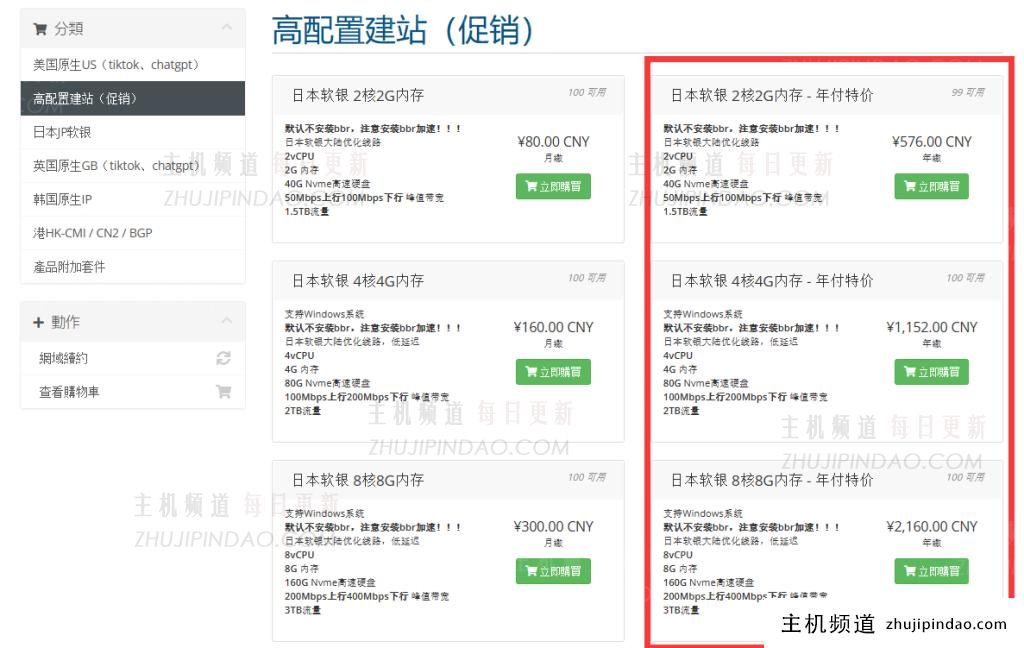Click the cart icon in the 4核4G 年付特价 buy button

click(908, 371)
